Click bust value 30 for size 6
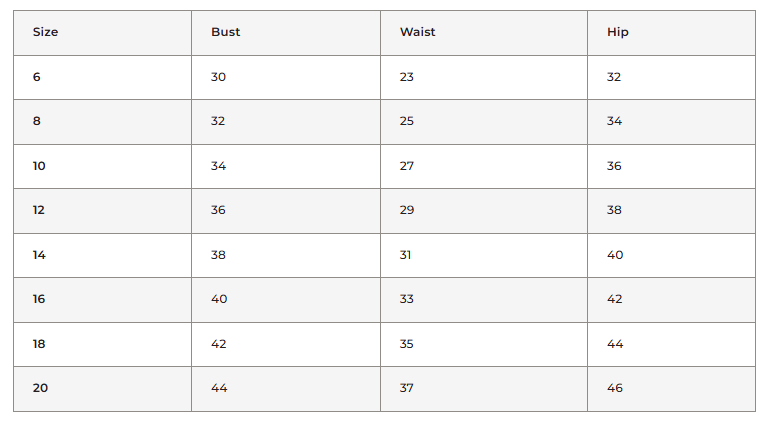 click(218, 77)
